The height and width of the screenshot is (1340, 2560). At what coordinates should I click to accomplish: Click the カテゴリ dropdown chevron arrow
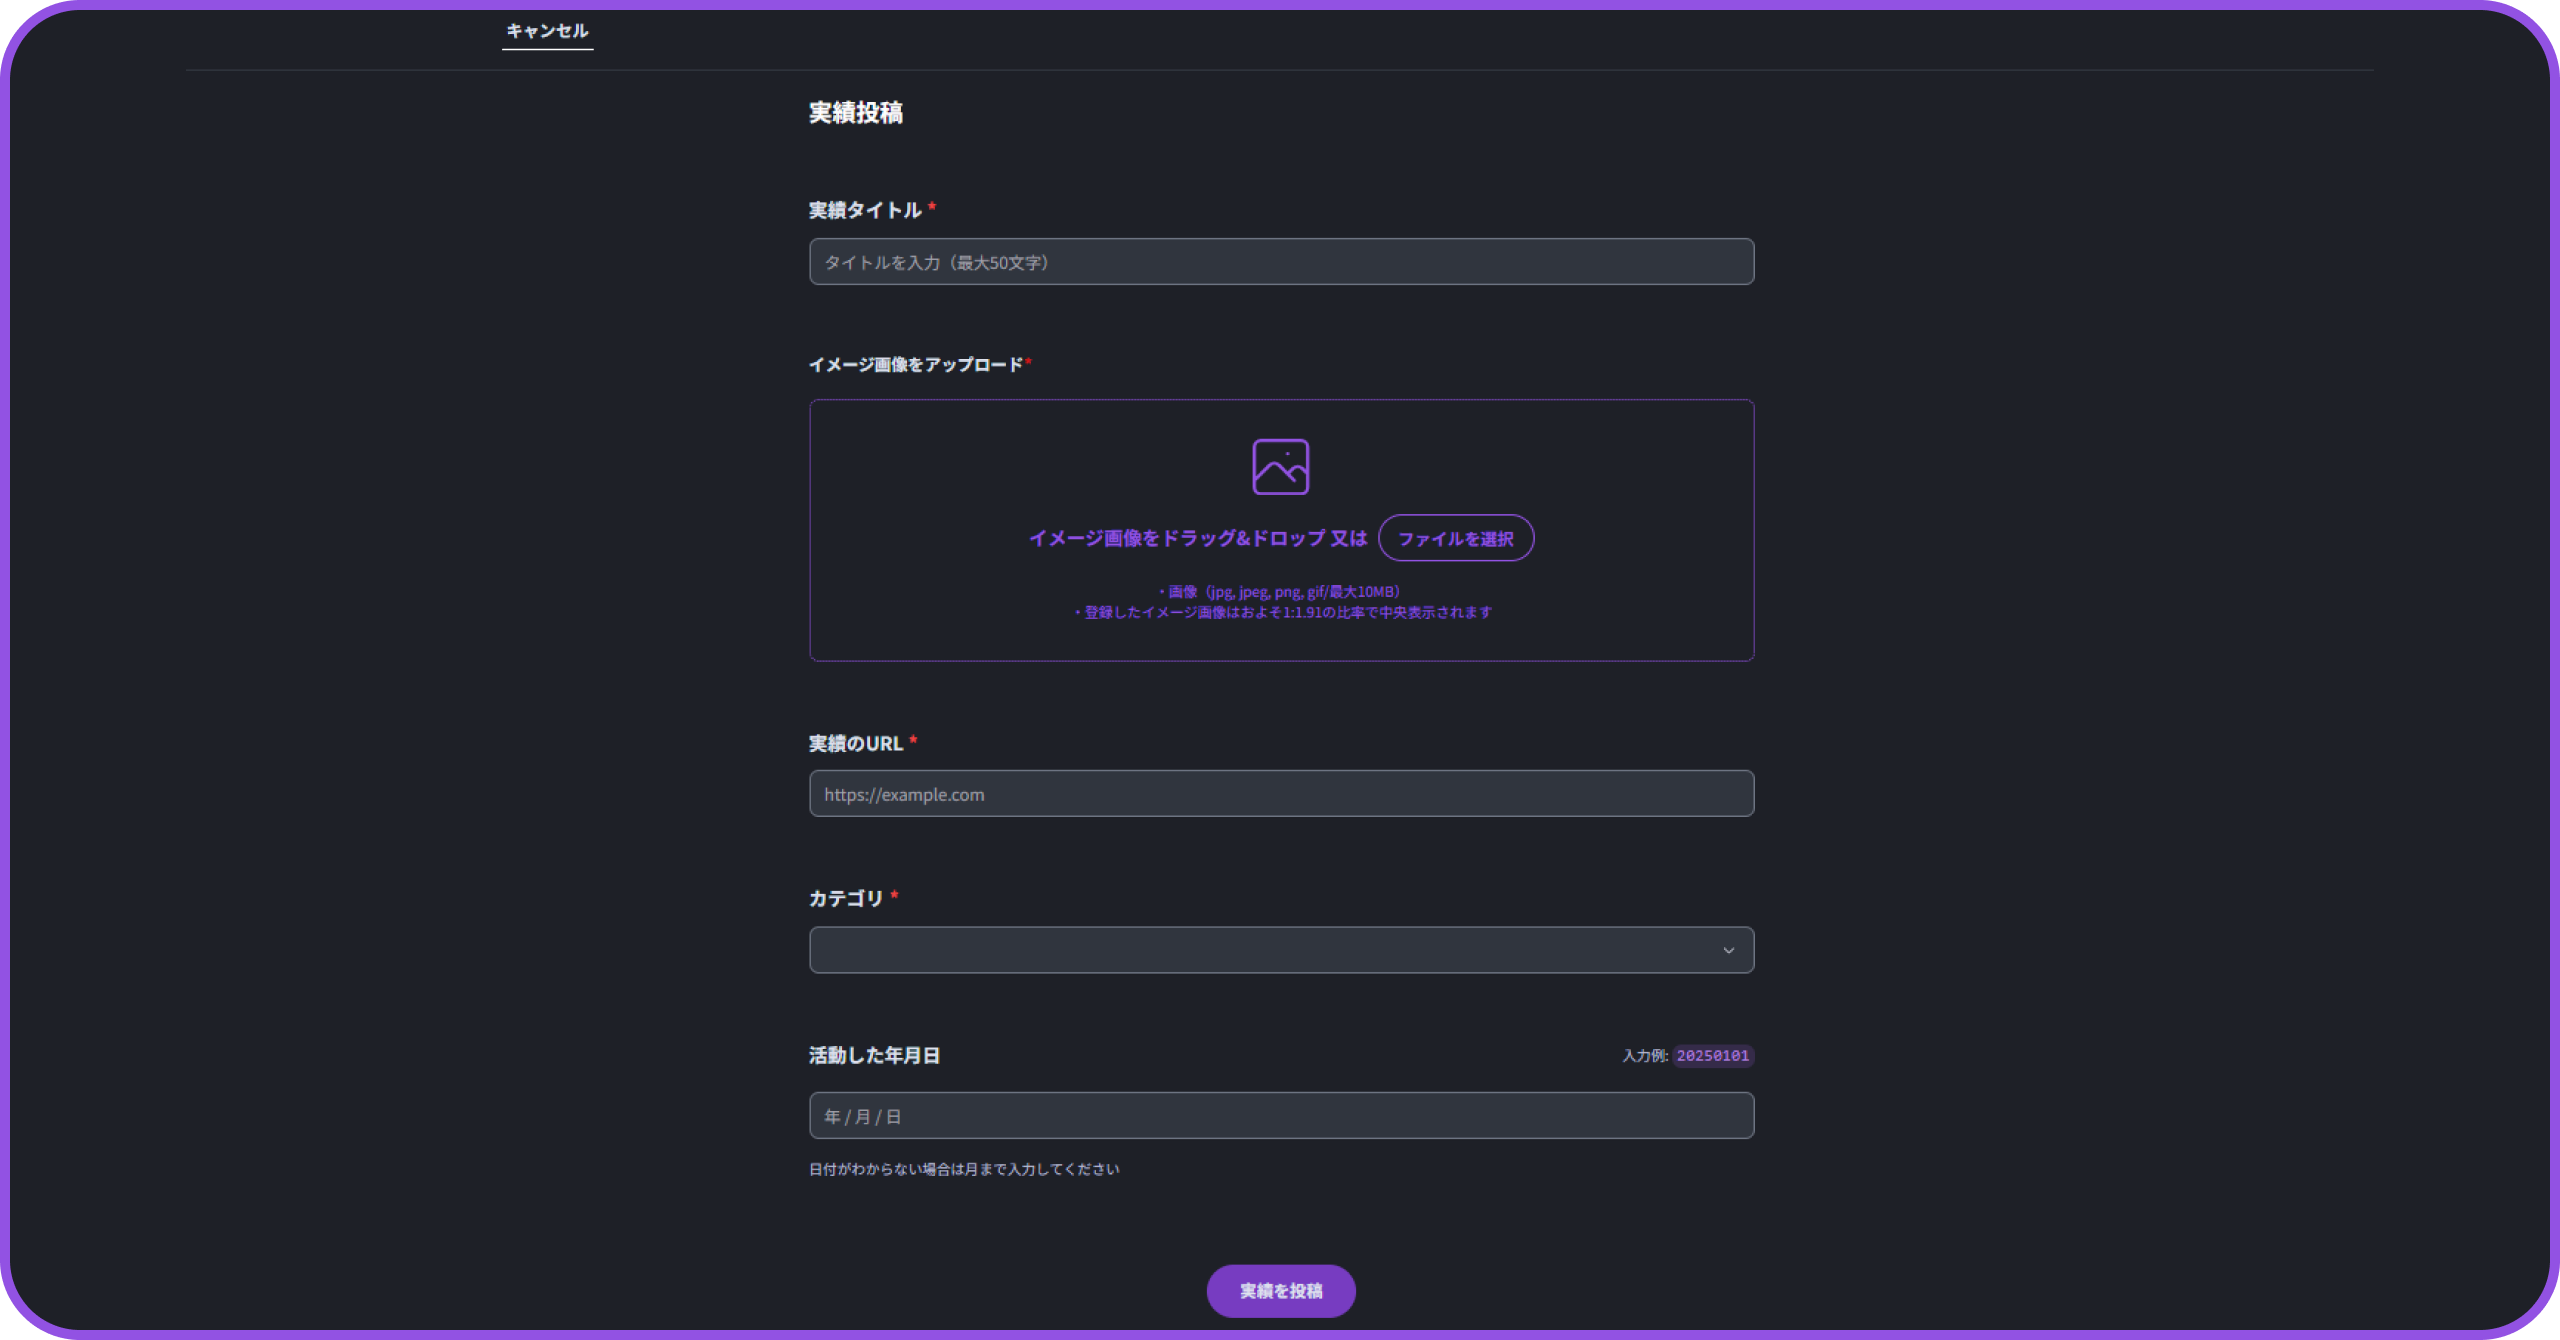coord(1728,950)
